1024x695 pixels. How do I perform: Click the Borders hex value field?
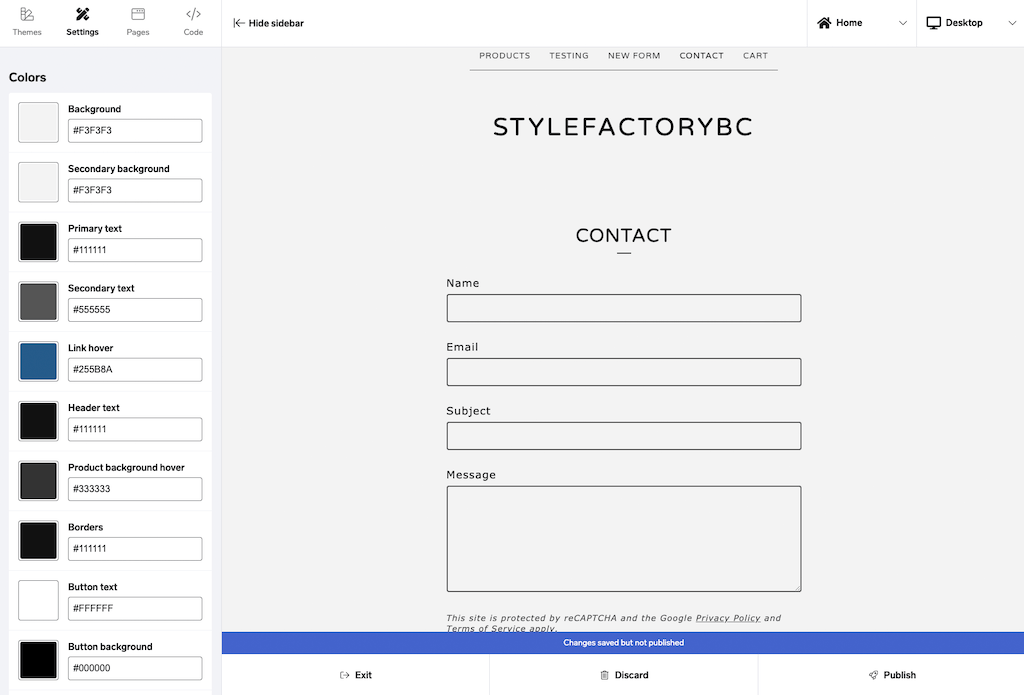tap(135, 549)
